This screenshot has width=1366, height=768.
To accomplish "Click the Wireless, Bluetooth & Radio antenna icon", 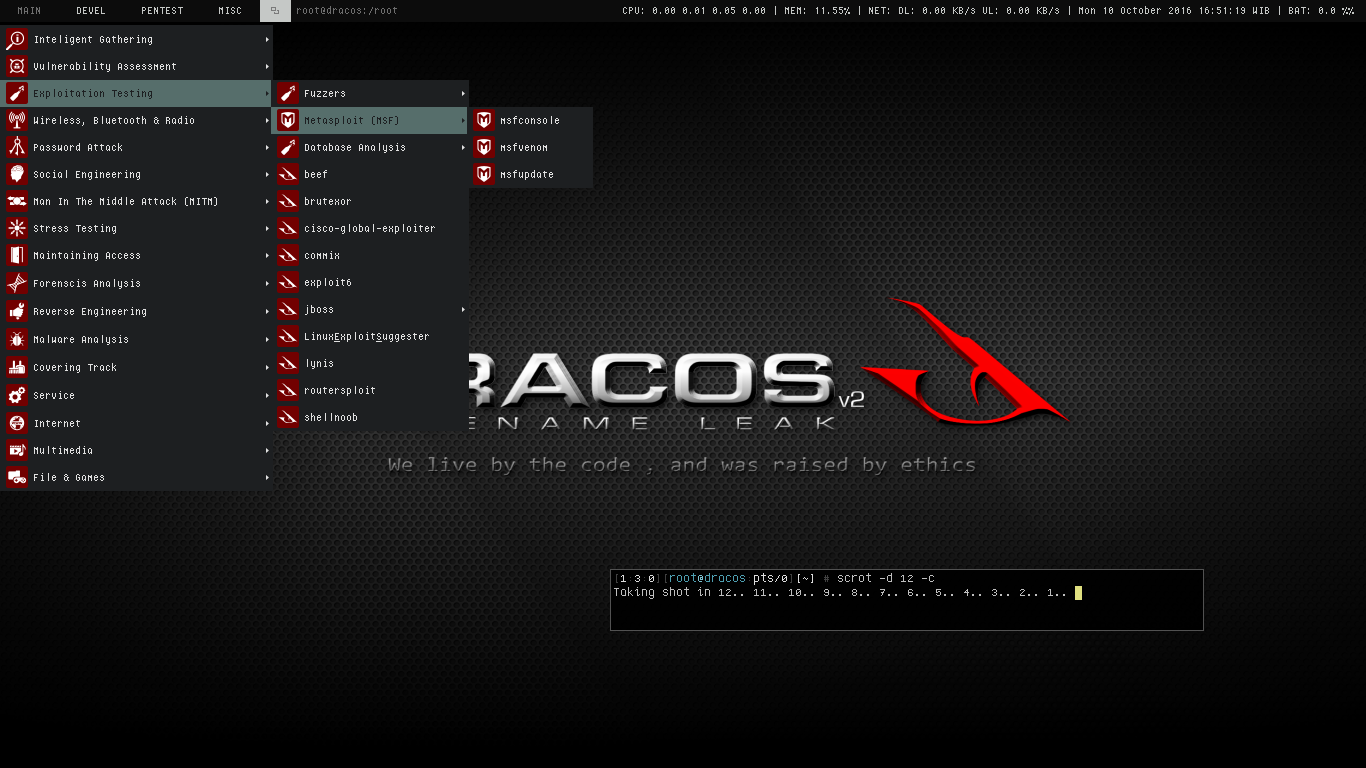I will (x=16, y=120).
